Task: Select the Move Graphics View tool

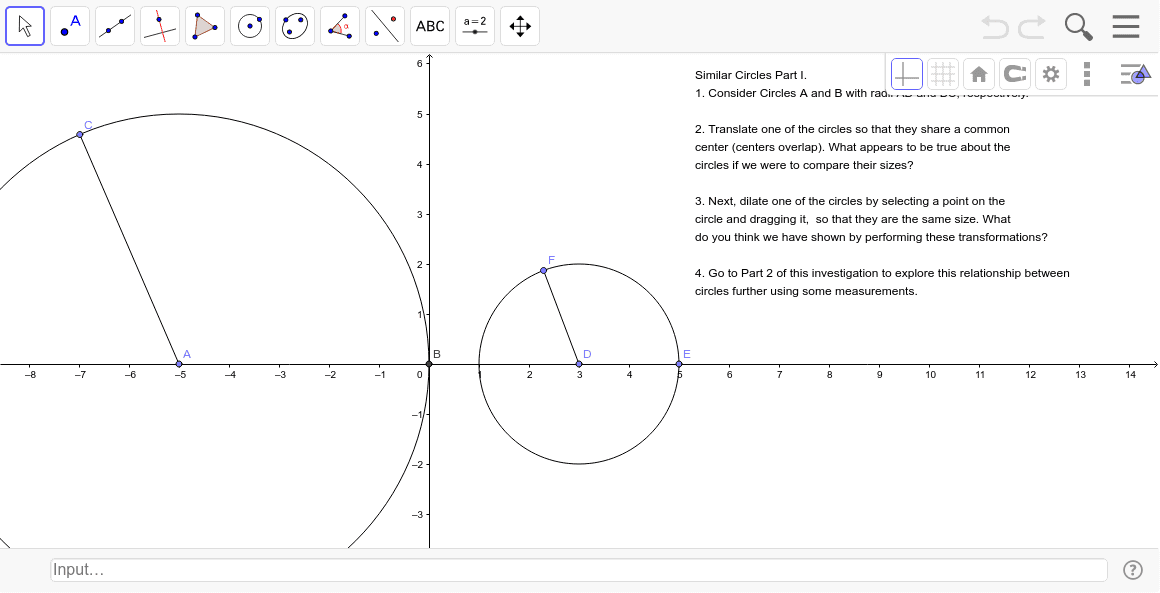Action: [x=519, y=25]
